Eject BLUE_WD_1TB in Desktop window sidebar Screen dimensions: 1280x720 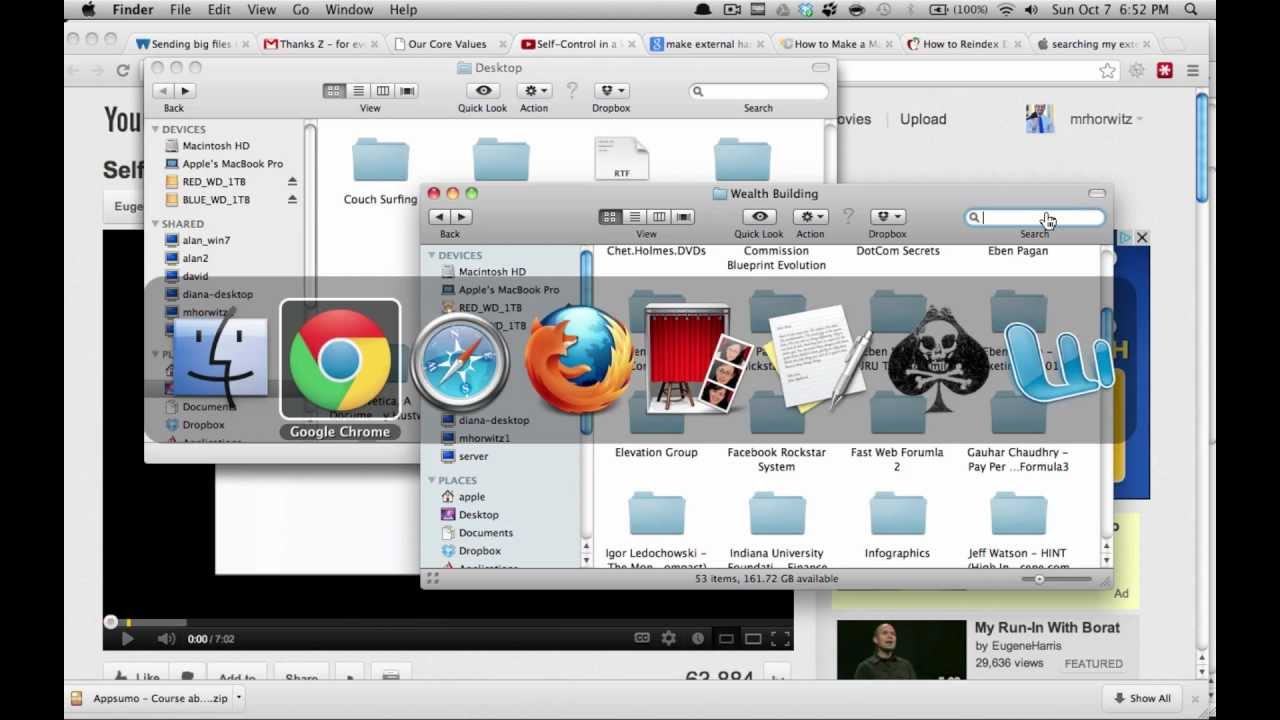pos(292,200)
